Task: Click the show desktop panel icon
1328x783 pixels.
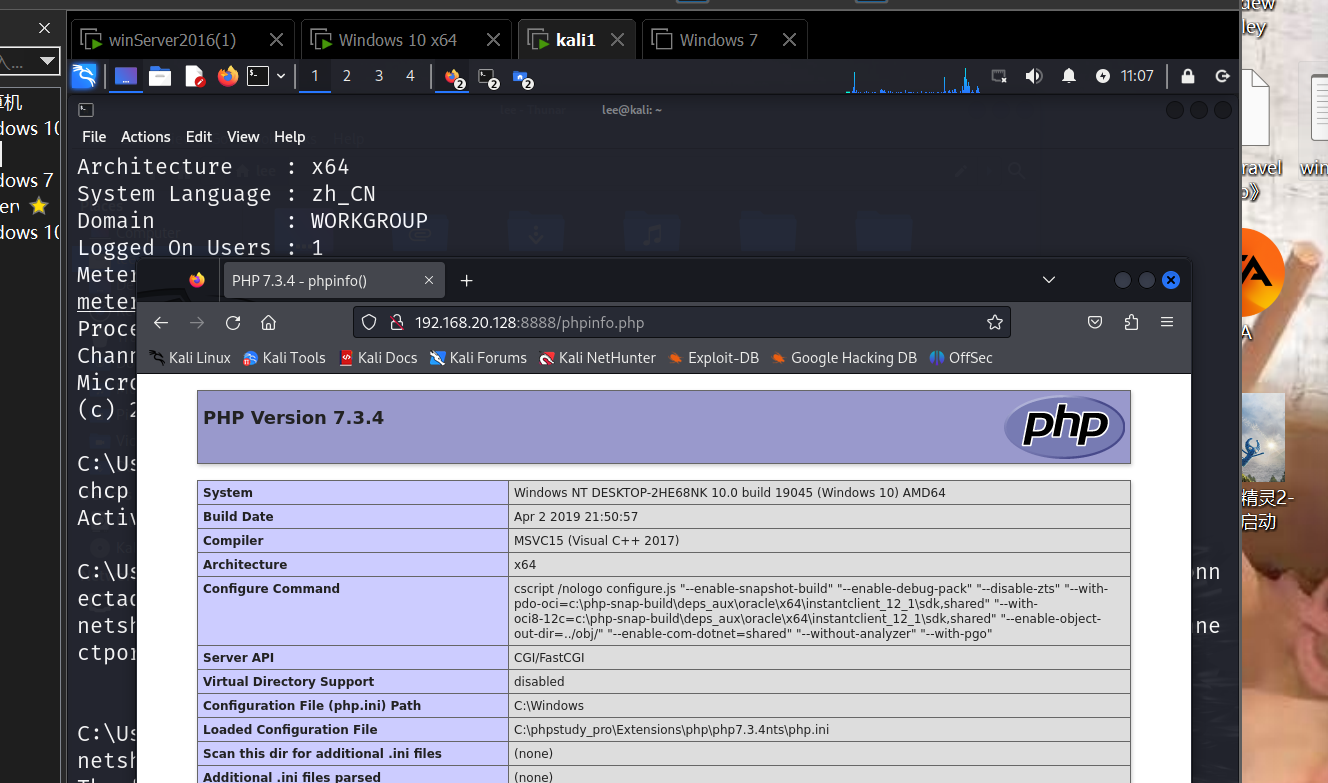Action: 126,76
